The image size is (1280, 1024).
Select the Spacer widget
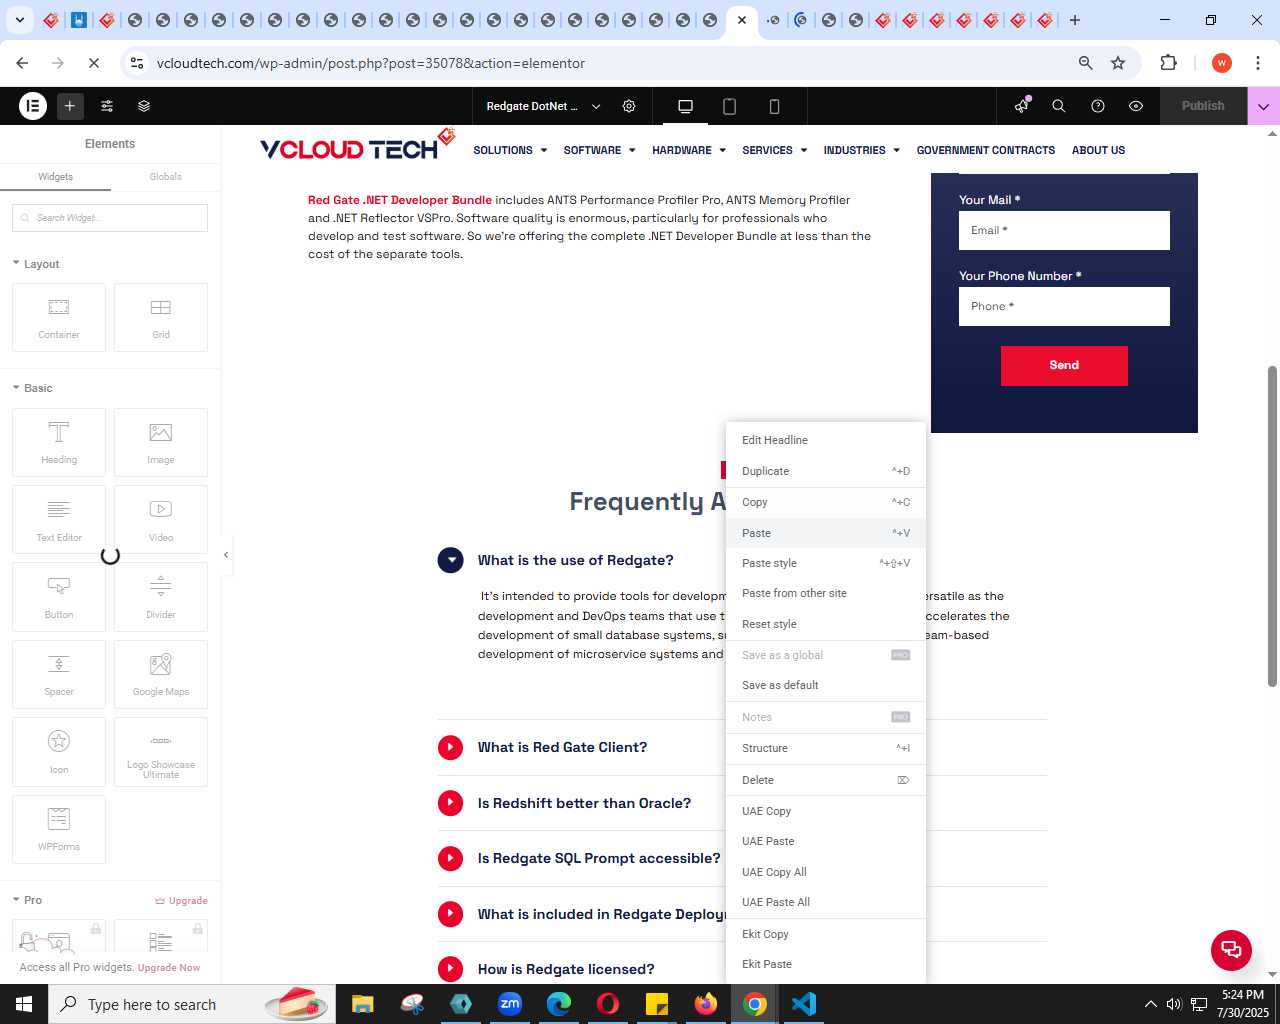(x=59, y=674)
